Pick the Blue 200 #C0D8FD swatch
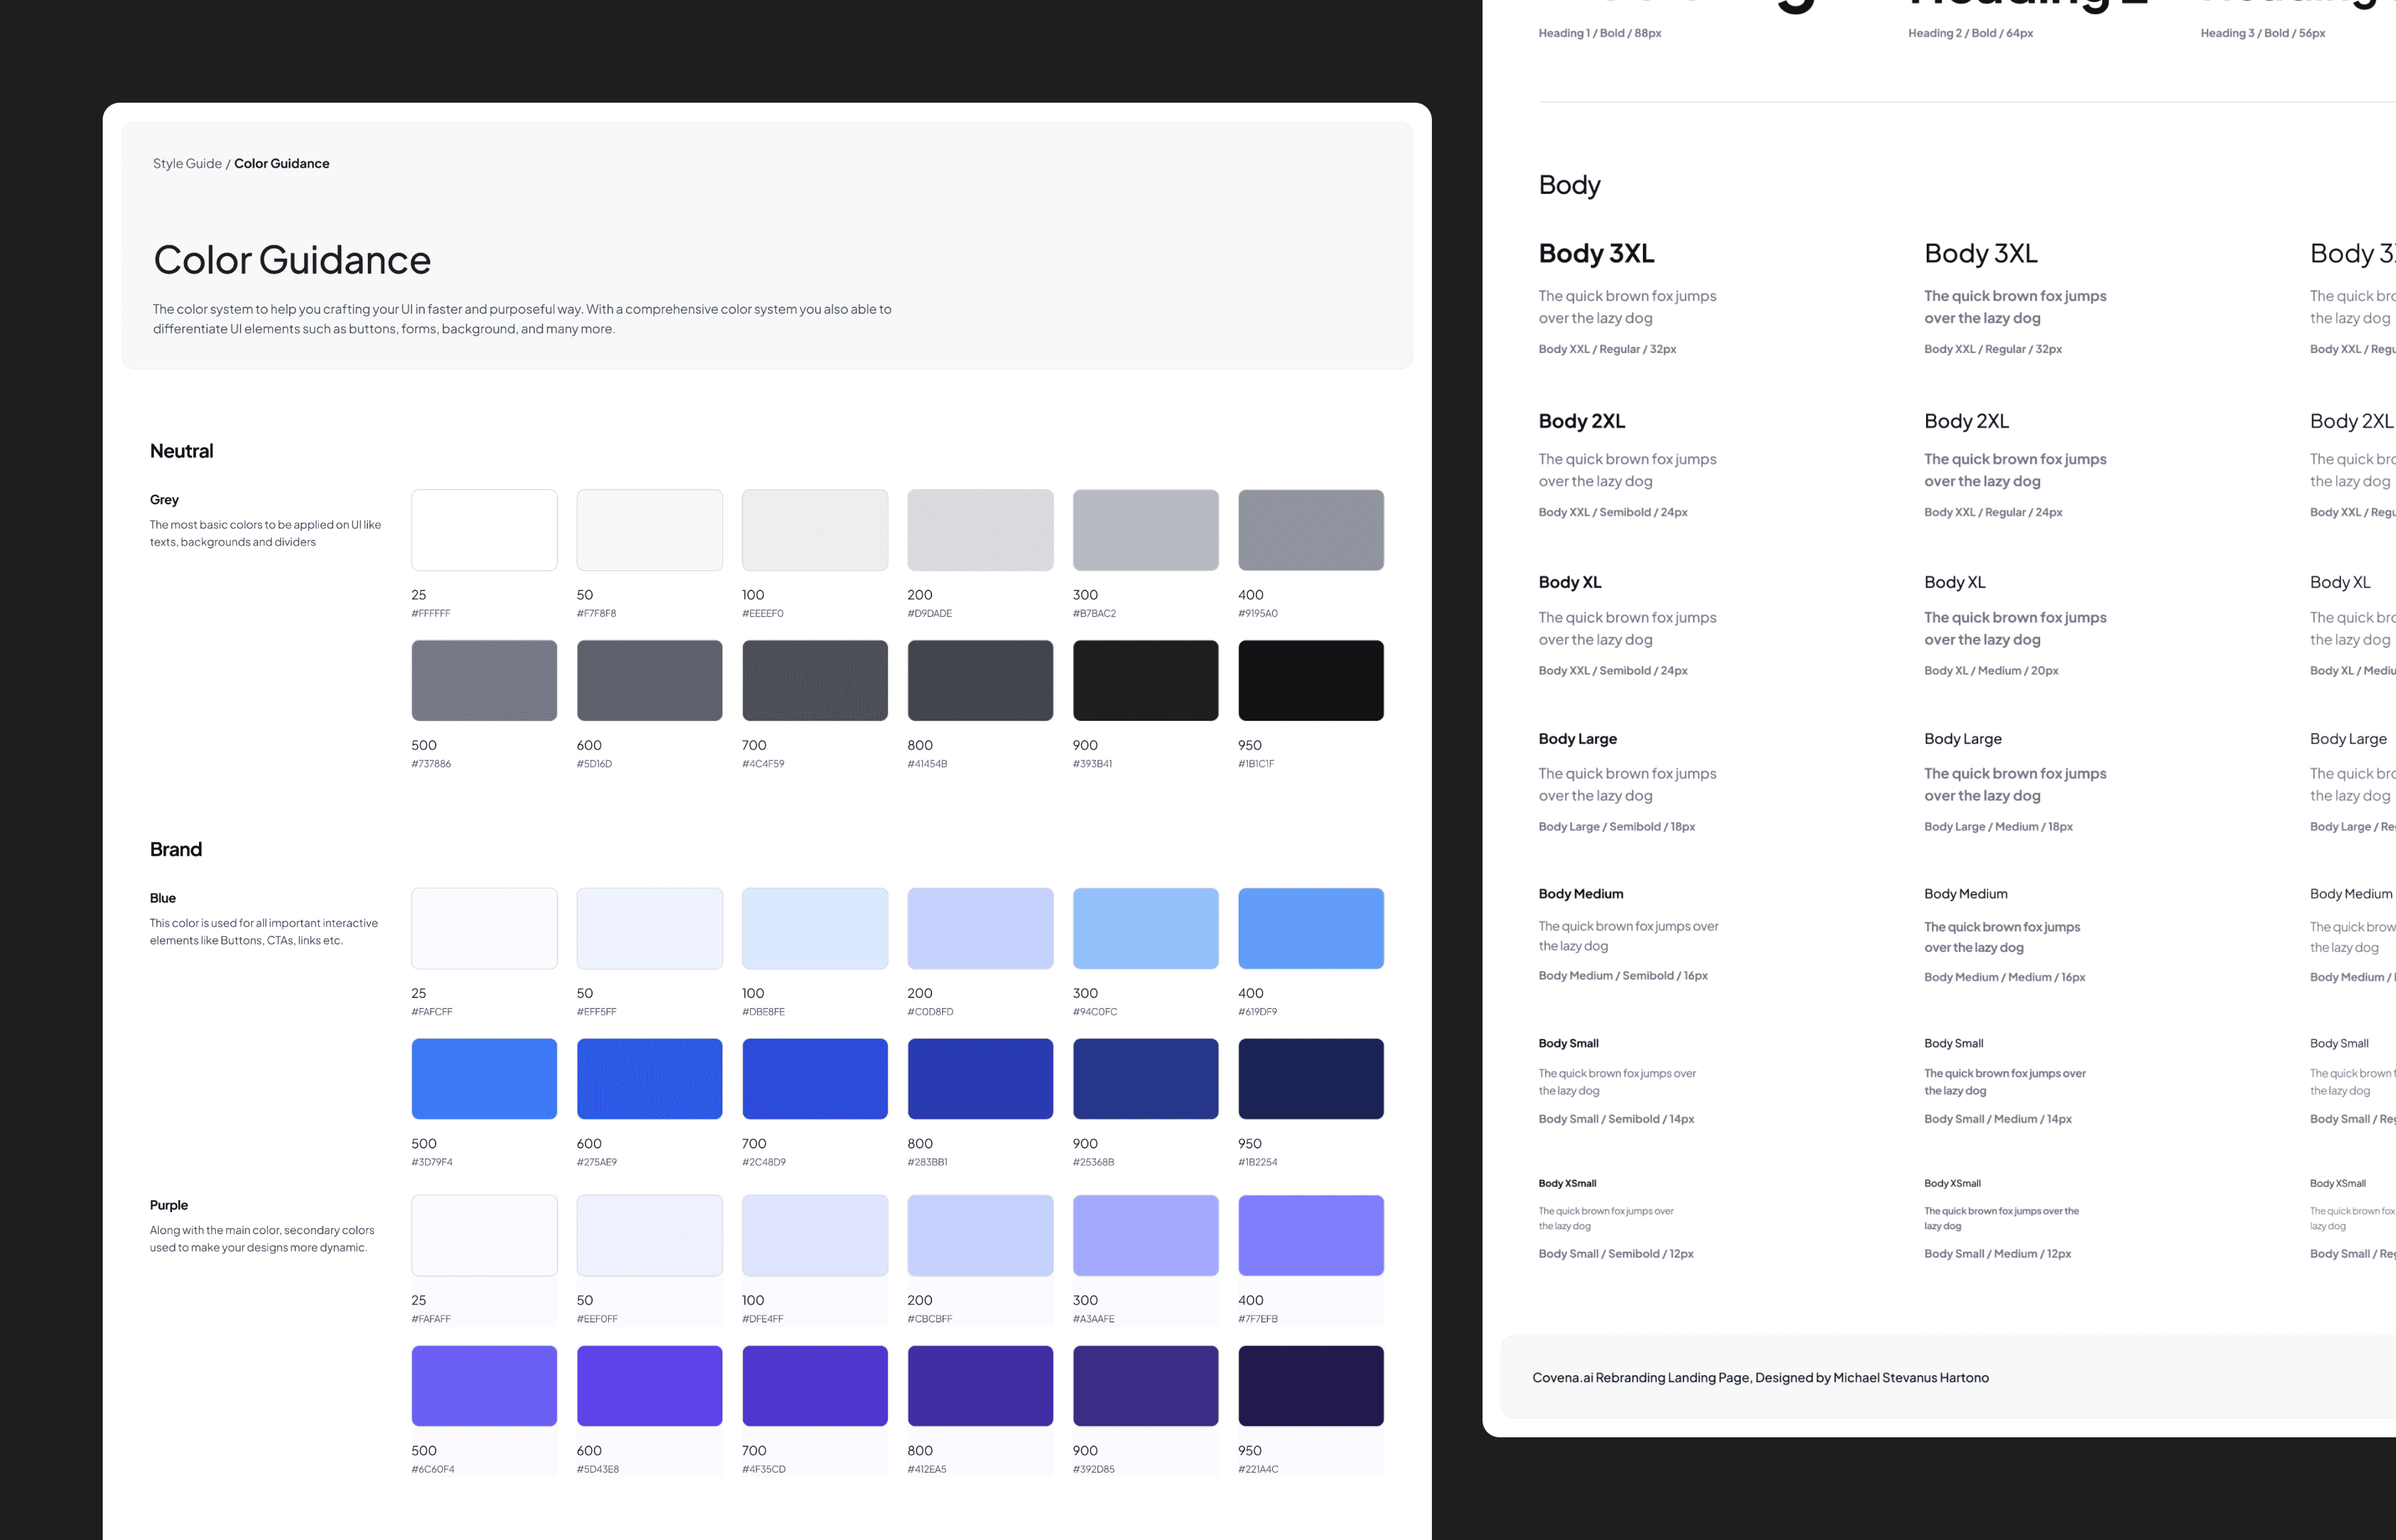The height and width of the screenshot is (1540, 2396). [980, 929]
